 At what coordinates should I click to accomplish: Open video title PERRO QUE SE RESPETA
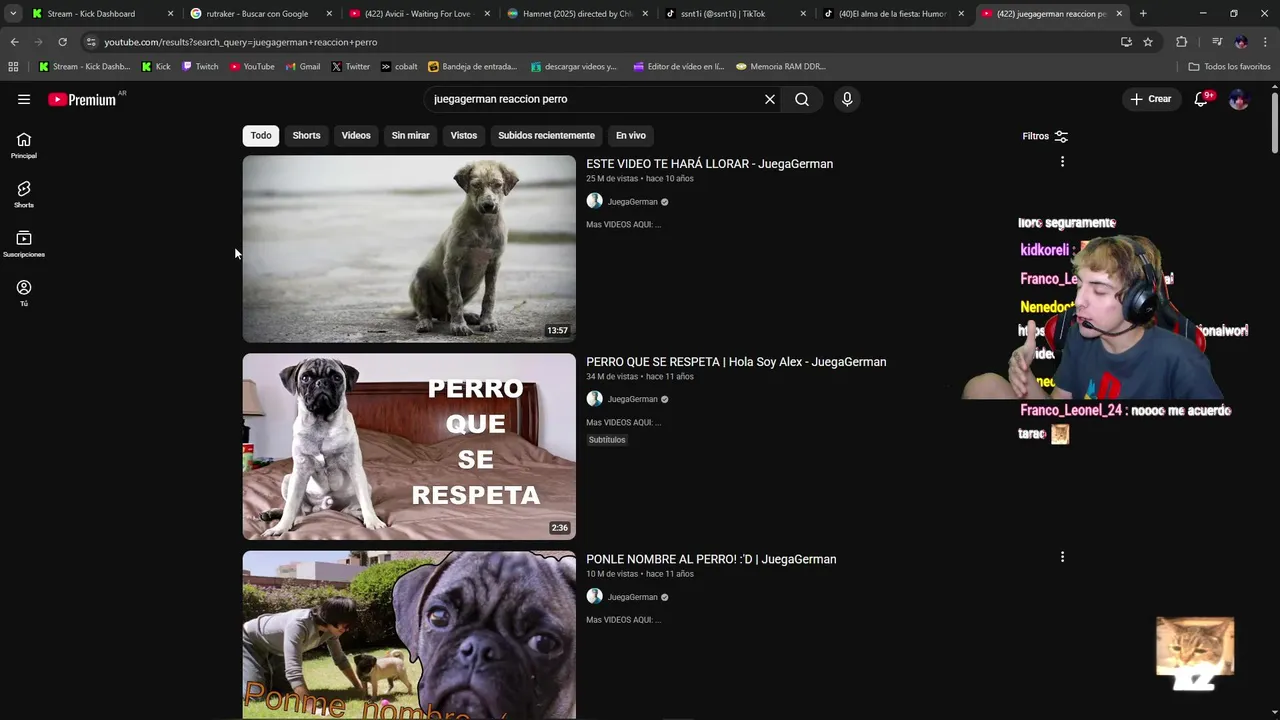[736, 362]
